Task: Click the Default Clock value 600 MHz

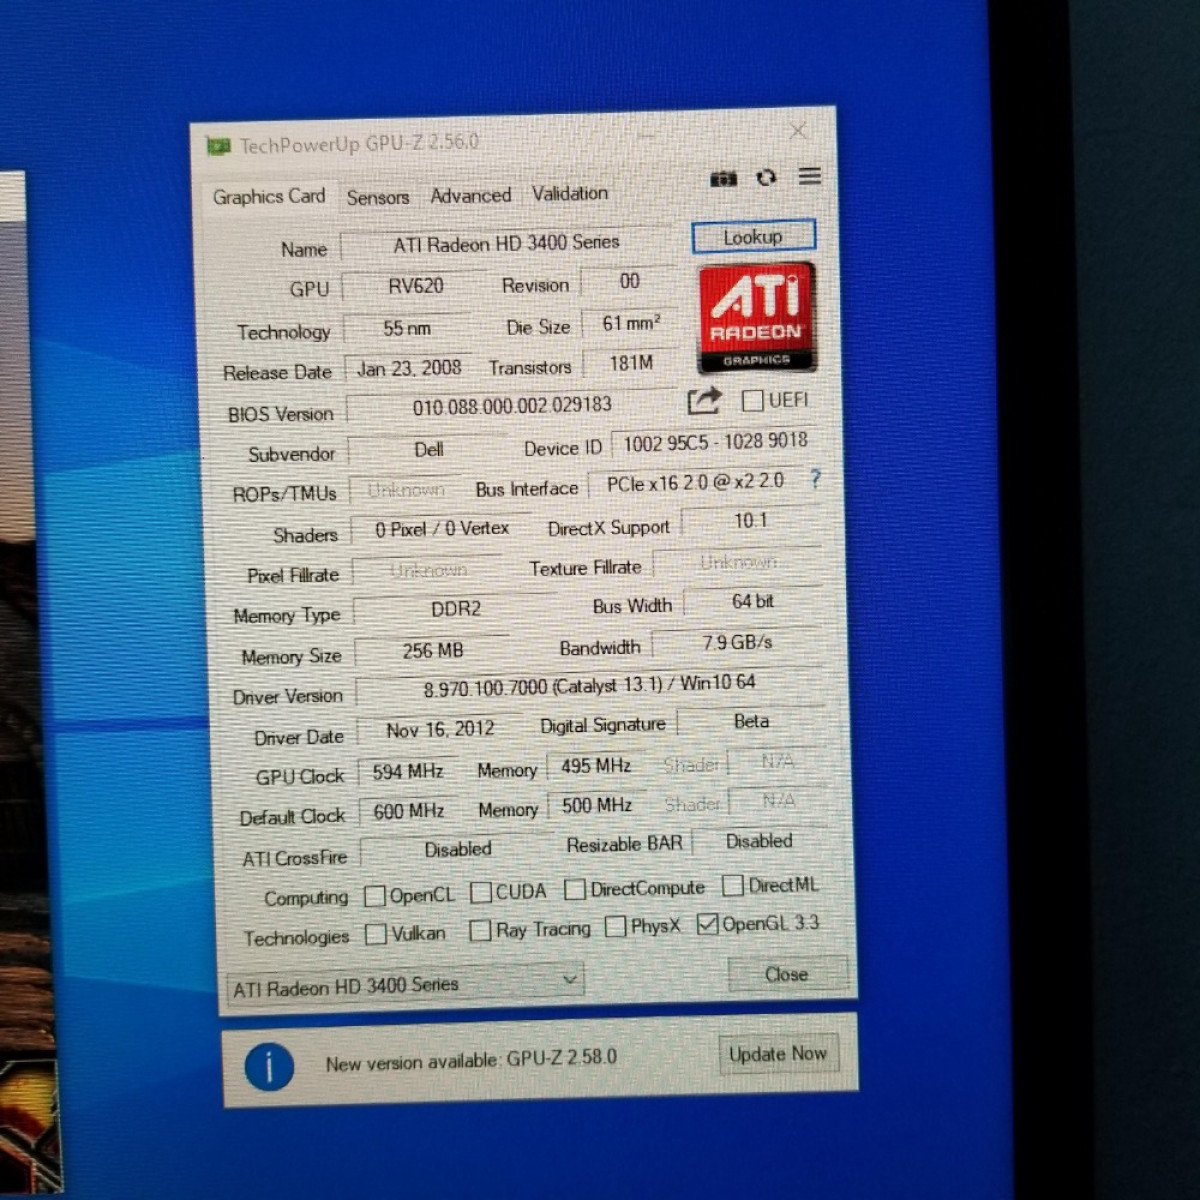Action: tap(408, 811)
